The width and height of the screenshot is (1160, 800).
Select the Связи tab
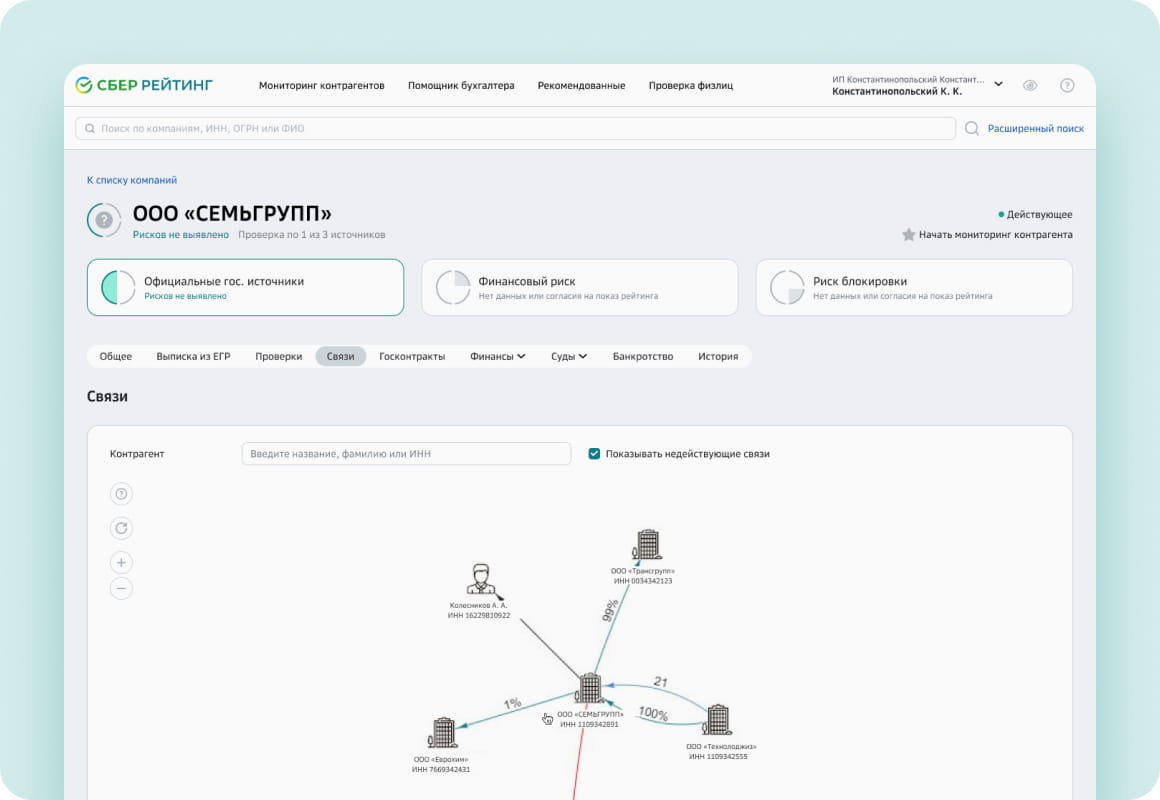[x=340, y=356]
